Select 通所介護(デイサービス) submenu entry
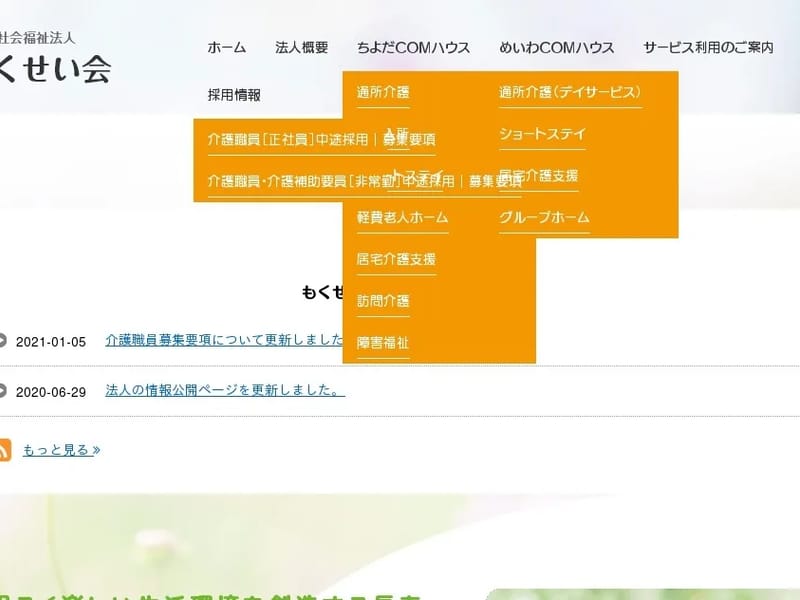Viewport: 800px width, 600px height. pos(570,92)
